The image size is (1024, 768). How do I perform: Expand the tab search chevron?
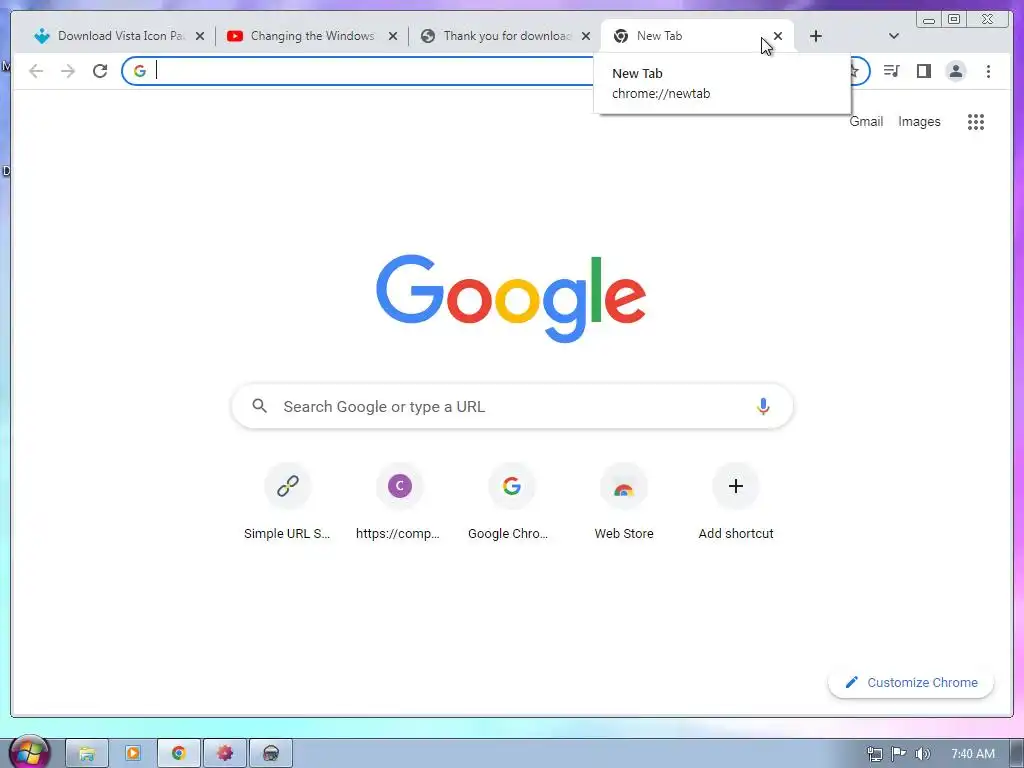[x=894, y=36]
